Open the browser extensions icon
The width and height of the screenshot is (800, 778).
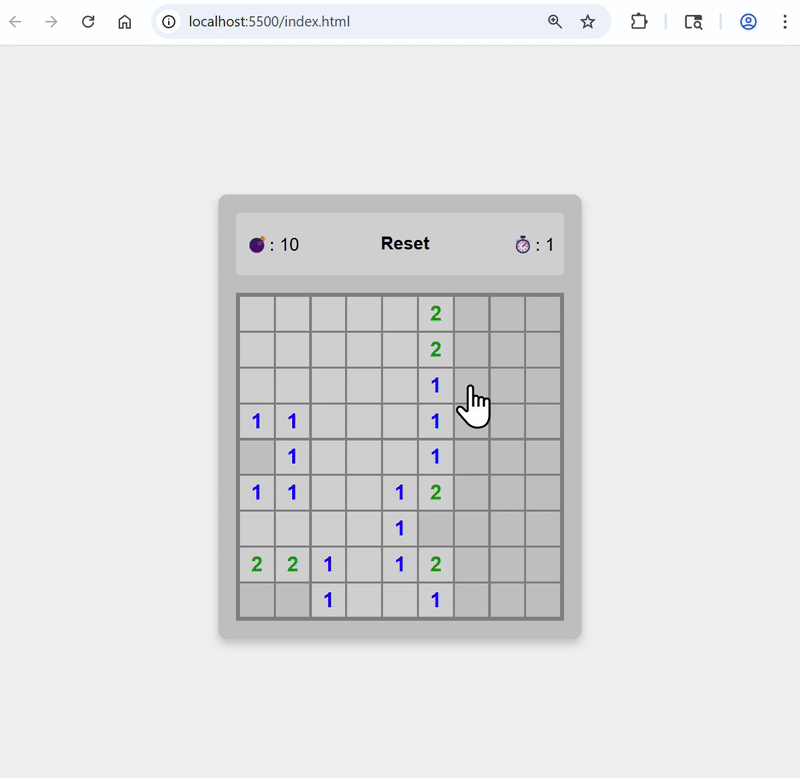[x=639, y=21]
